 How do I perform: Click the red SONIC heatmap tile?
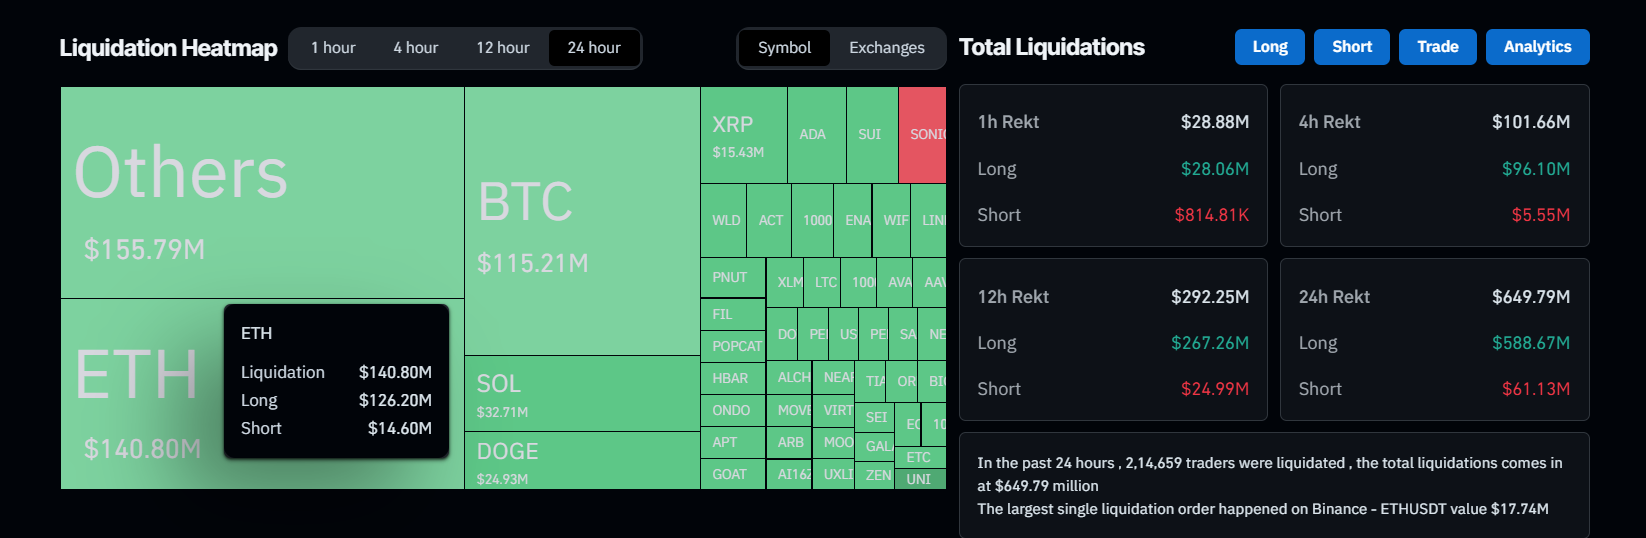pyautogui.click(x=922, y=134)
